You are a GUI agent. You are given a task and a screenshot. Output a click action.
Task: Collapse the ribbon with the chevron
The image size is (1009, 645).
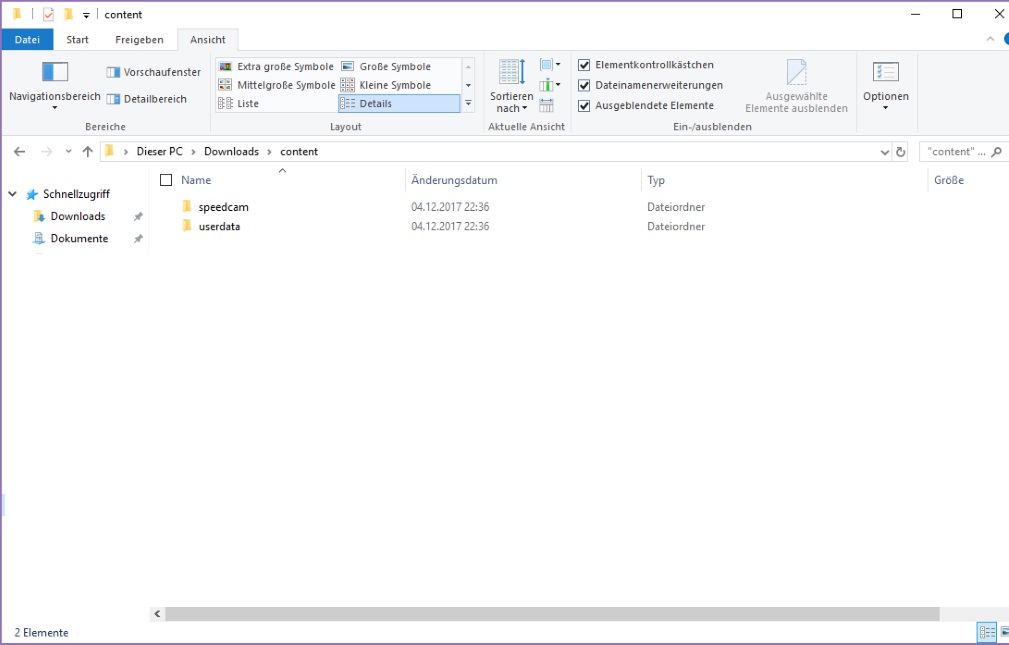click(x=990, y=39)
